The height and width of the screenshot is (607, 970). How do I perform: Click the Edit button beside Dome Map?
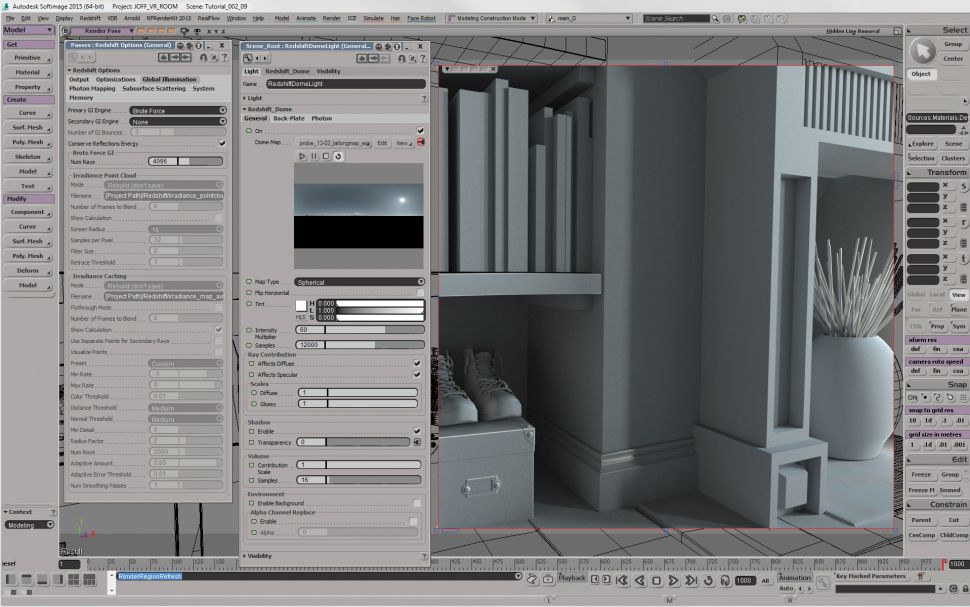[x=384, y=143]
